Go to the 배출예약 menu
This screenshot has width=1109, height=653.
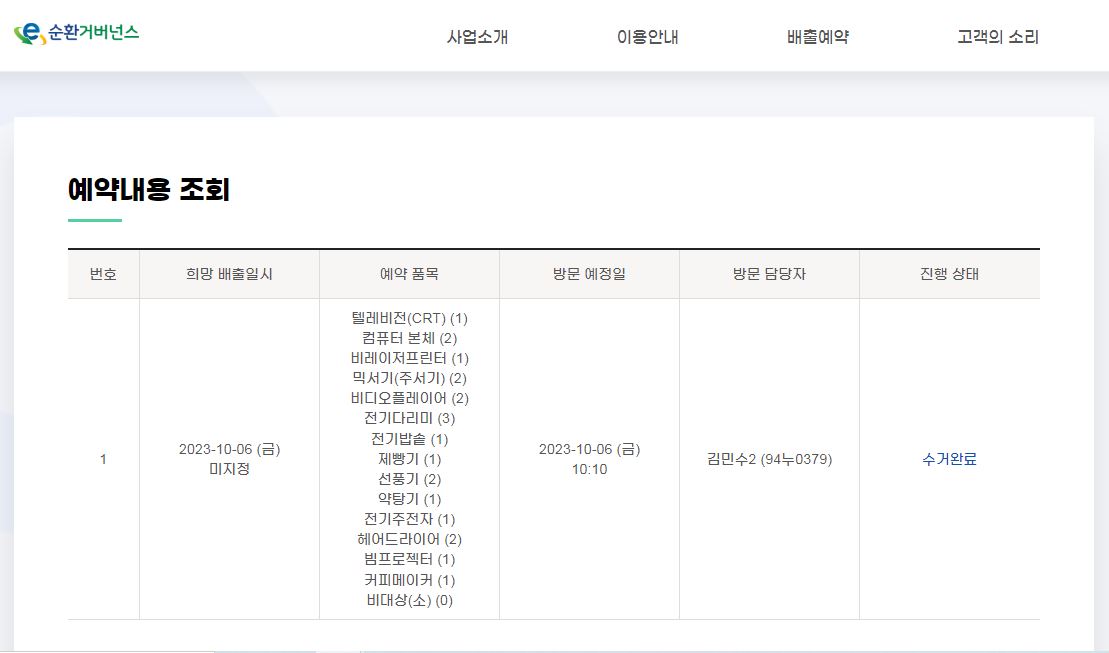pos(817,38)
